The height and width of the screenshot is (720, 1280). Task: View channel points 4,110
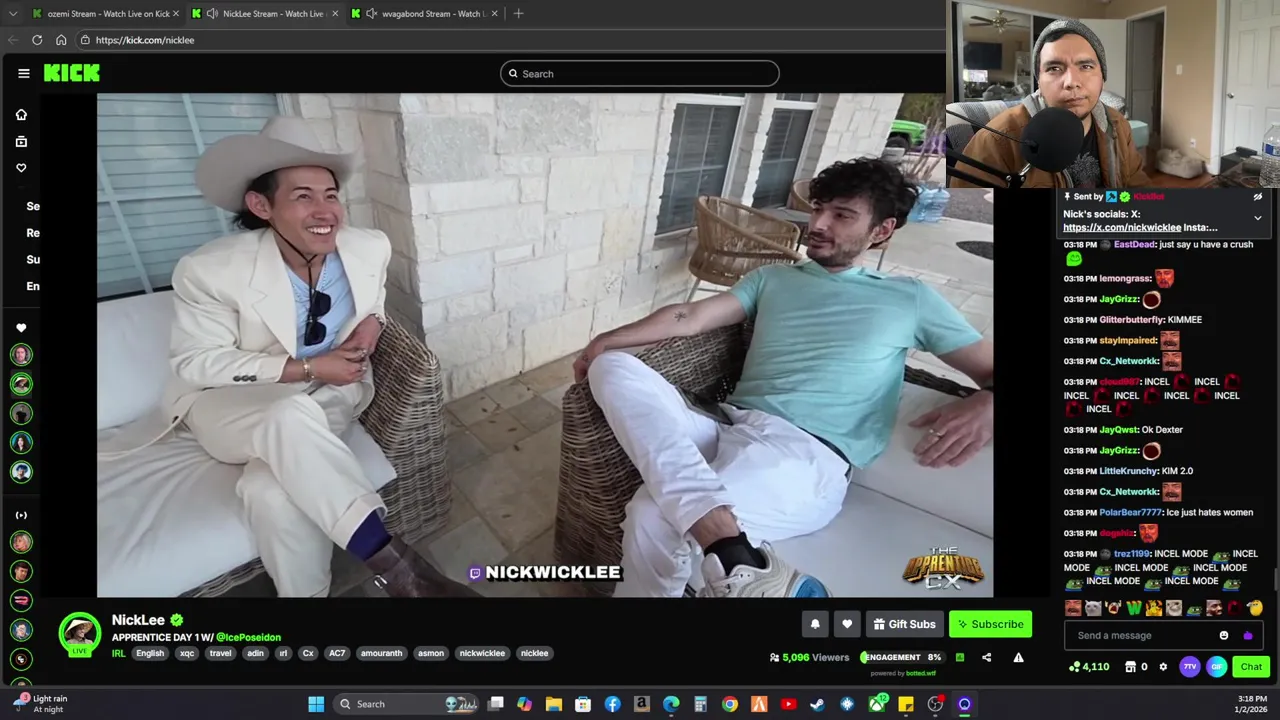coord(1089,667)
